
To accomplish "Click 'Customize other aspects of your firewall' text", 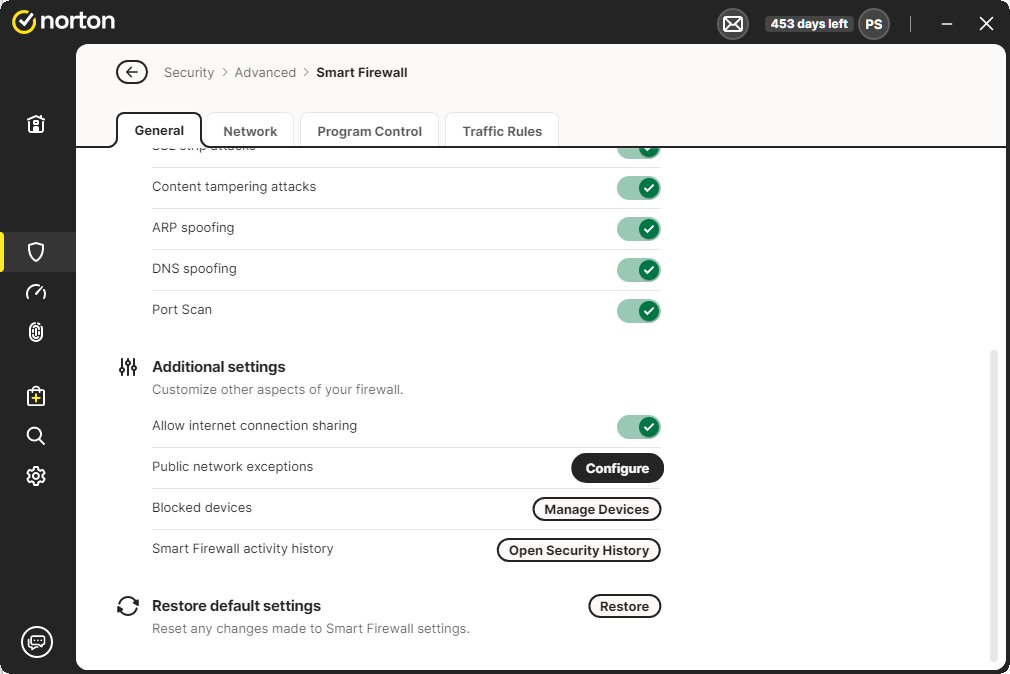I will point(278,390).
